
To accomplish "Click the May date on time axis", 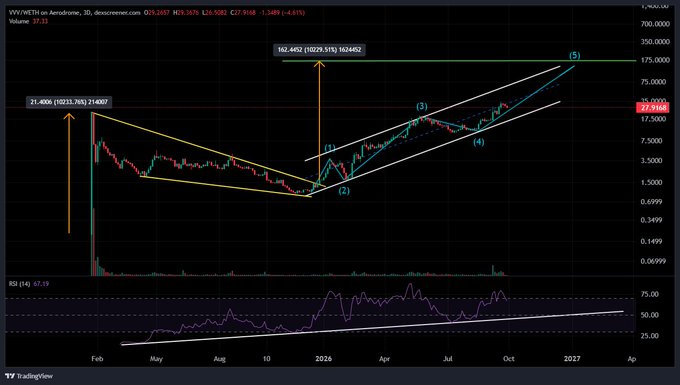I will (x=156, y=359).
